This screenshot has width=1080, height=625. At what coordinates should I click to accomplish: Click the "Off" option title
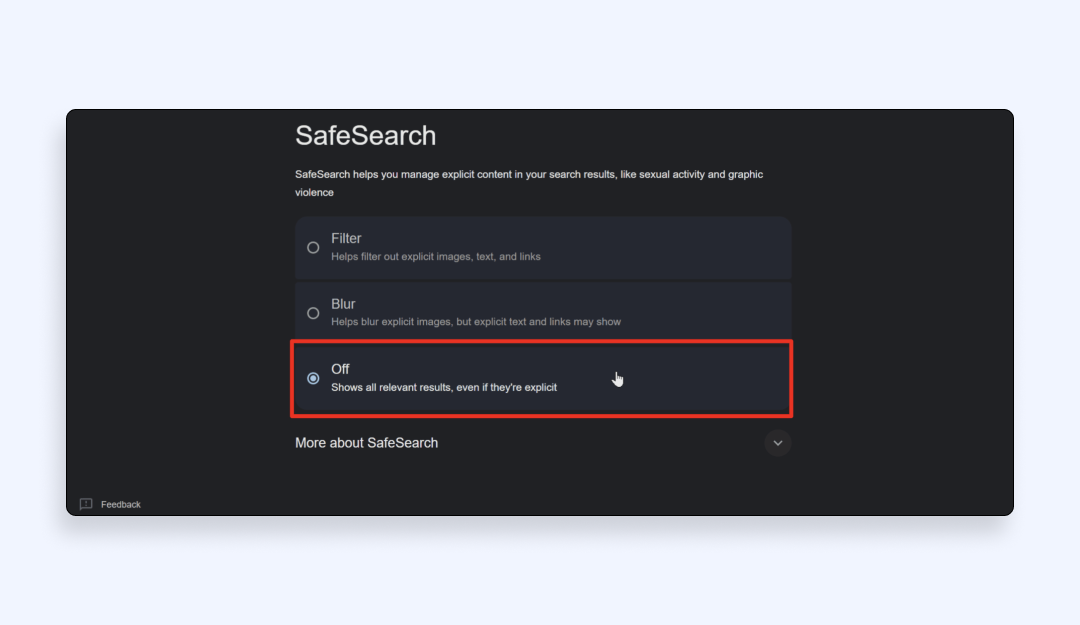coord(340,369)
